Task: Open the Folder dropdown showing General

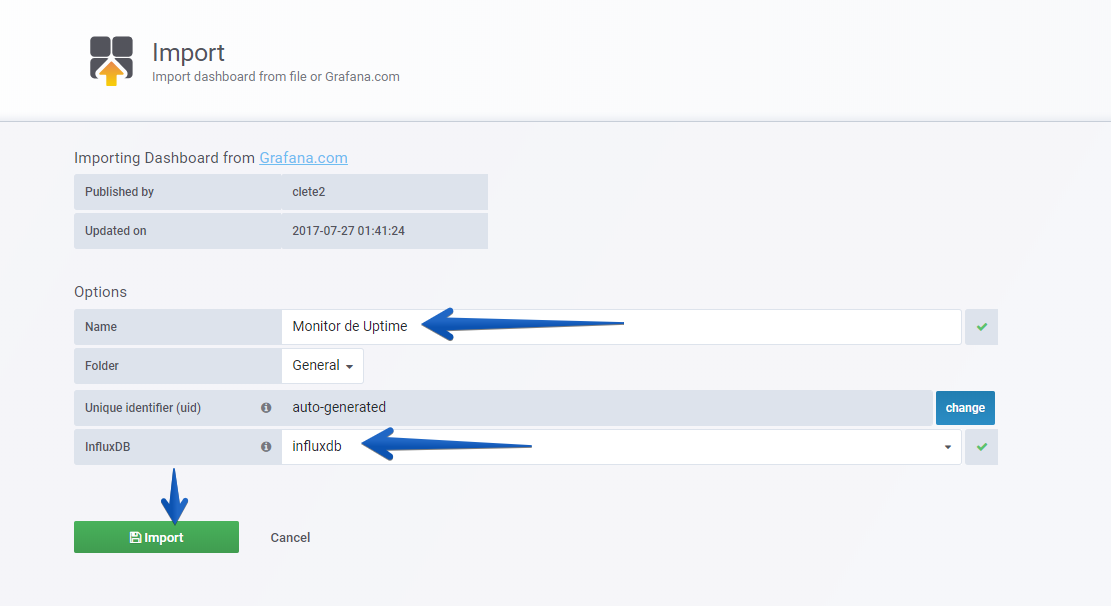Action: (x=322, y=366)
